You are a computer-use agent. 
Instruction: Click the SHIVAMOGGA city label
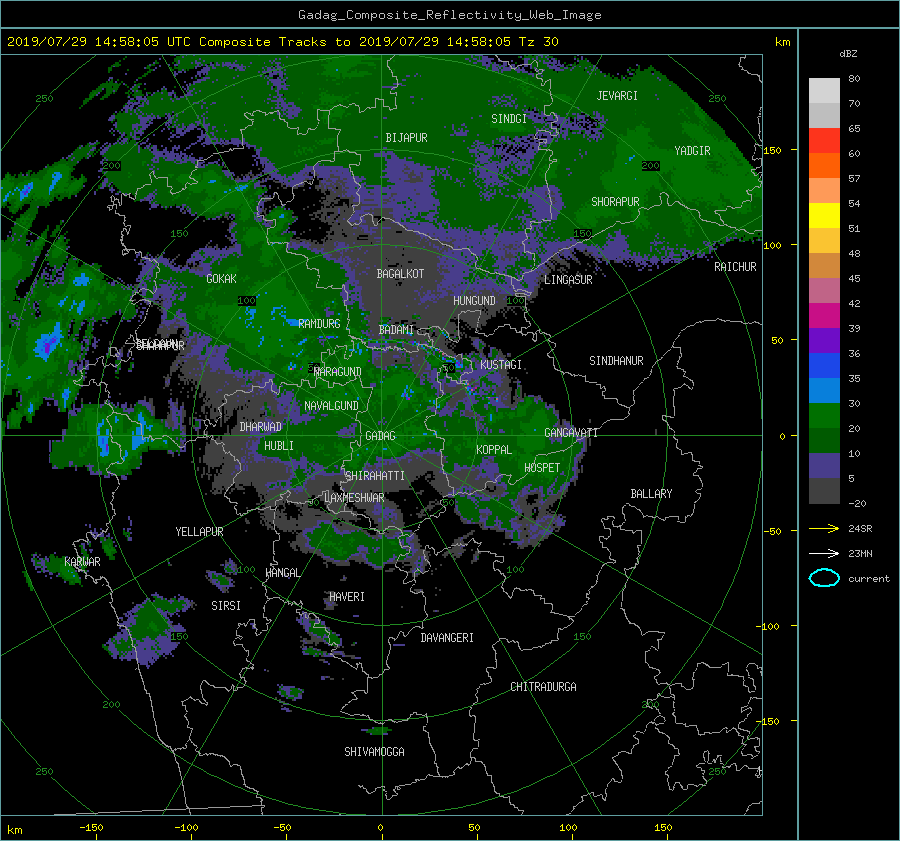(374, 752)
